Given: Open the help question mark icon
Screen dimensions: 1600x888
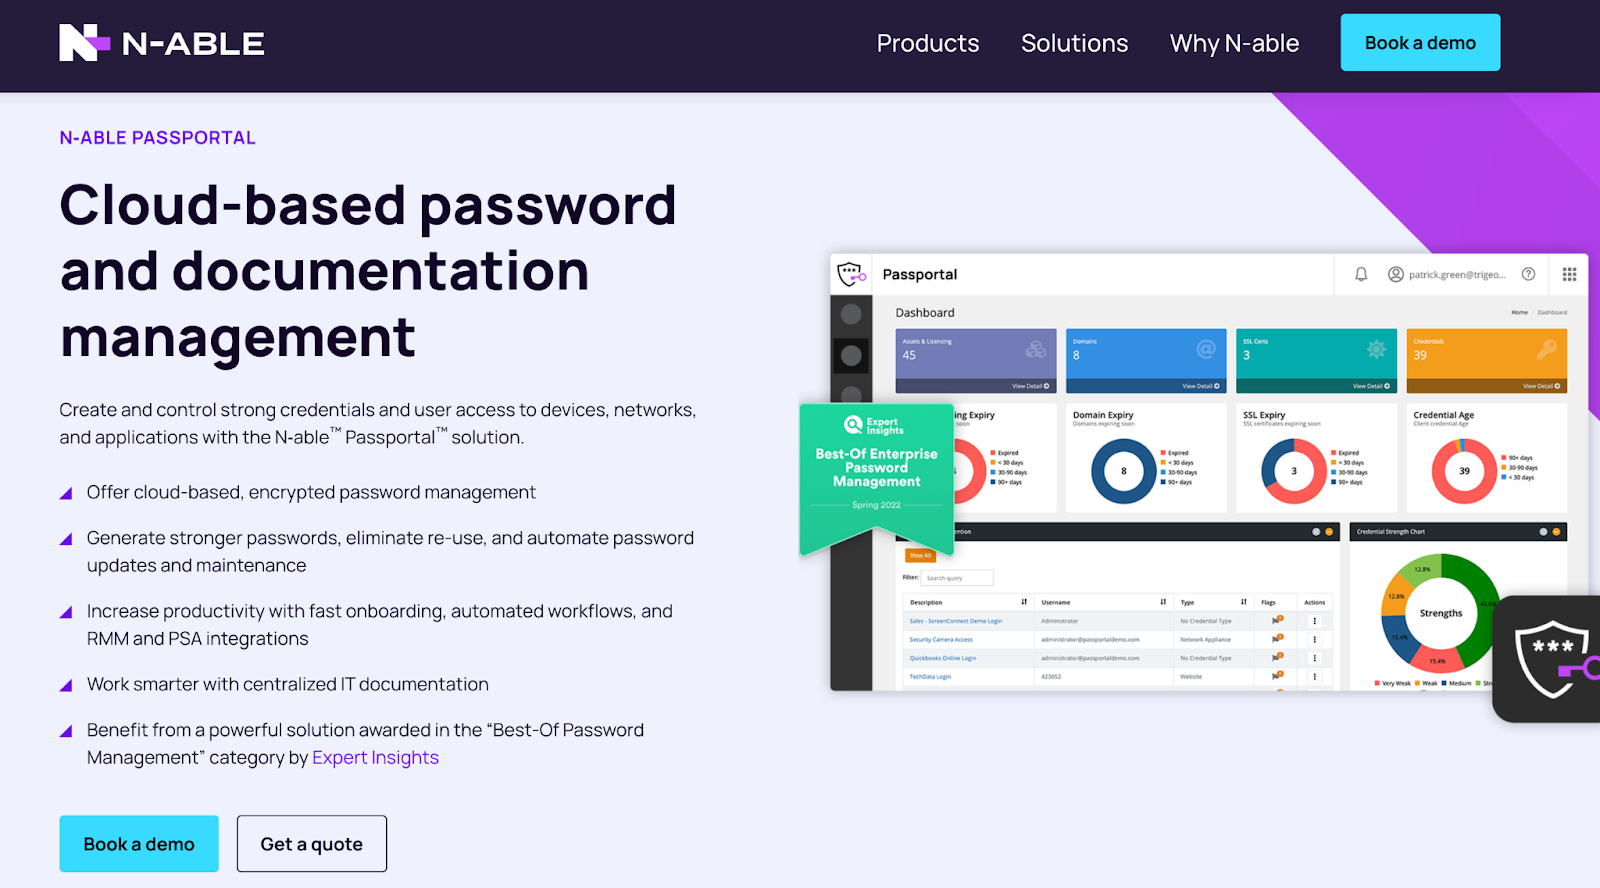Looking at the screenshot, I should tap(1528, 274).
